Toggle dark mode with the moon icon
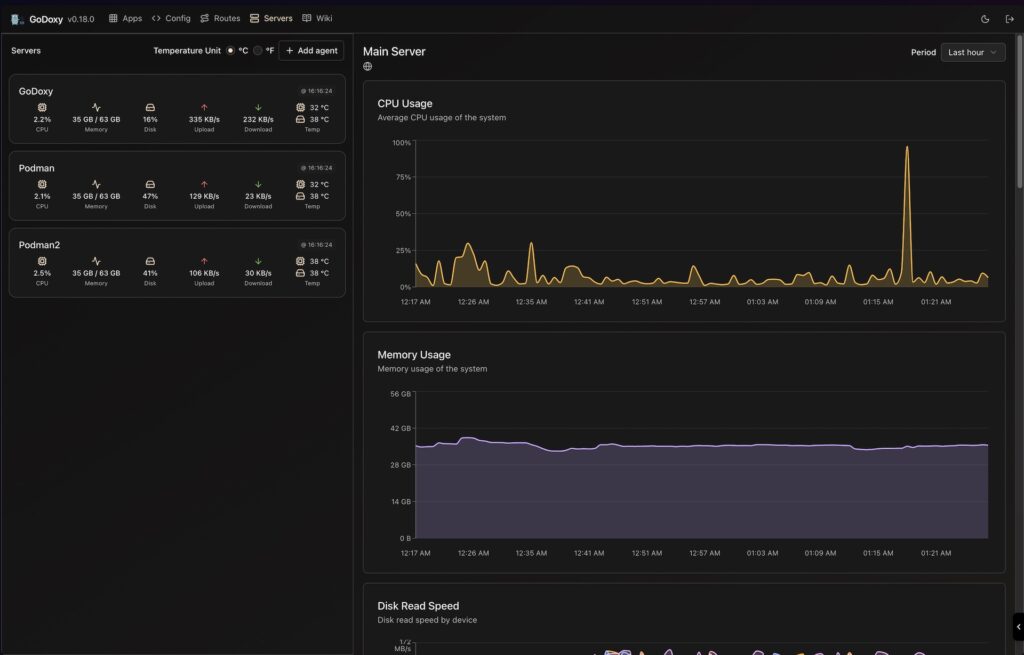 984,17
